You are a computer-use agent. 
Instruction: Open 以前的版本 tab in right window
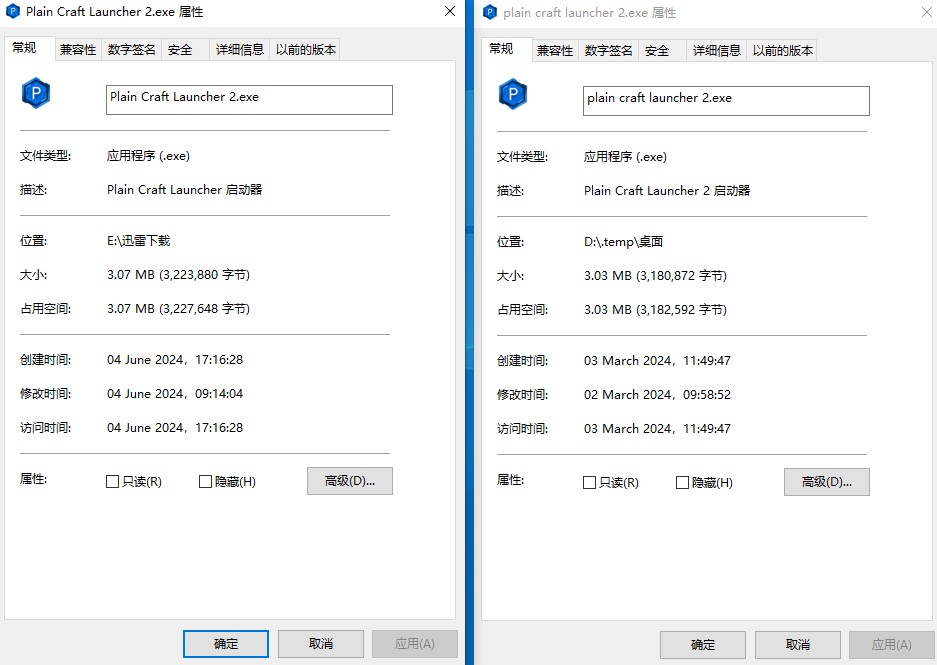(782, 51)
